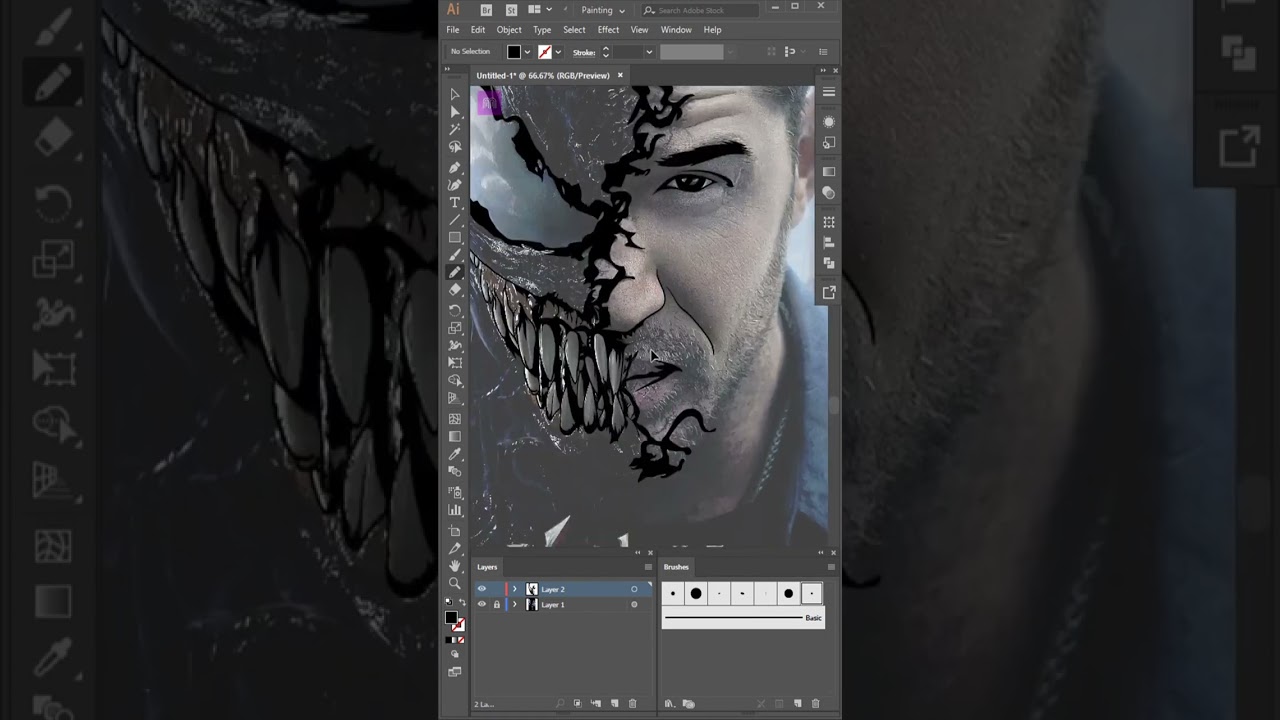Select the Line Segment tool

point(455,220)
